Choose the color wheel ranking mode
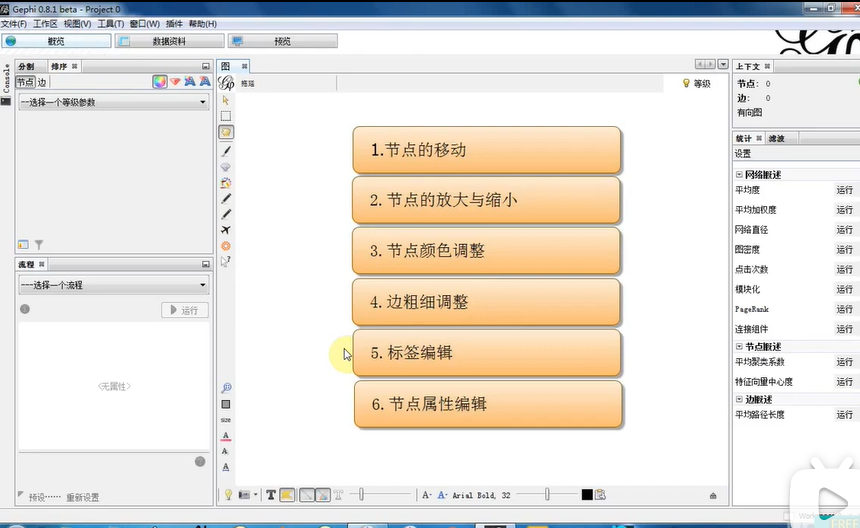This screenshot has height=528, width=860. tap(160, 82)
